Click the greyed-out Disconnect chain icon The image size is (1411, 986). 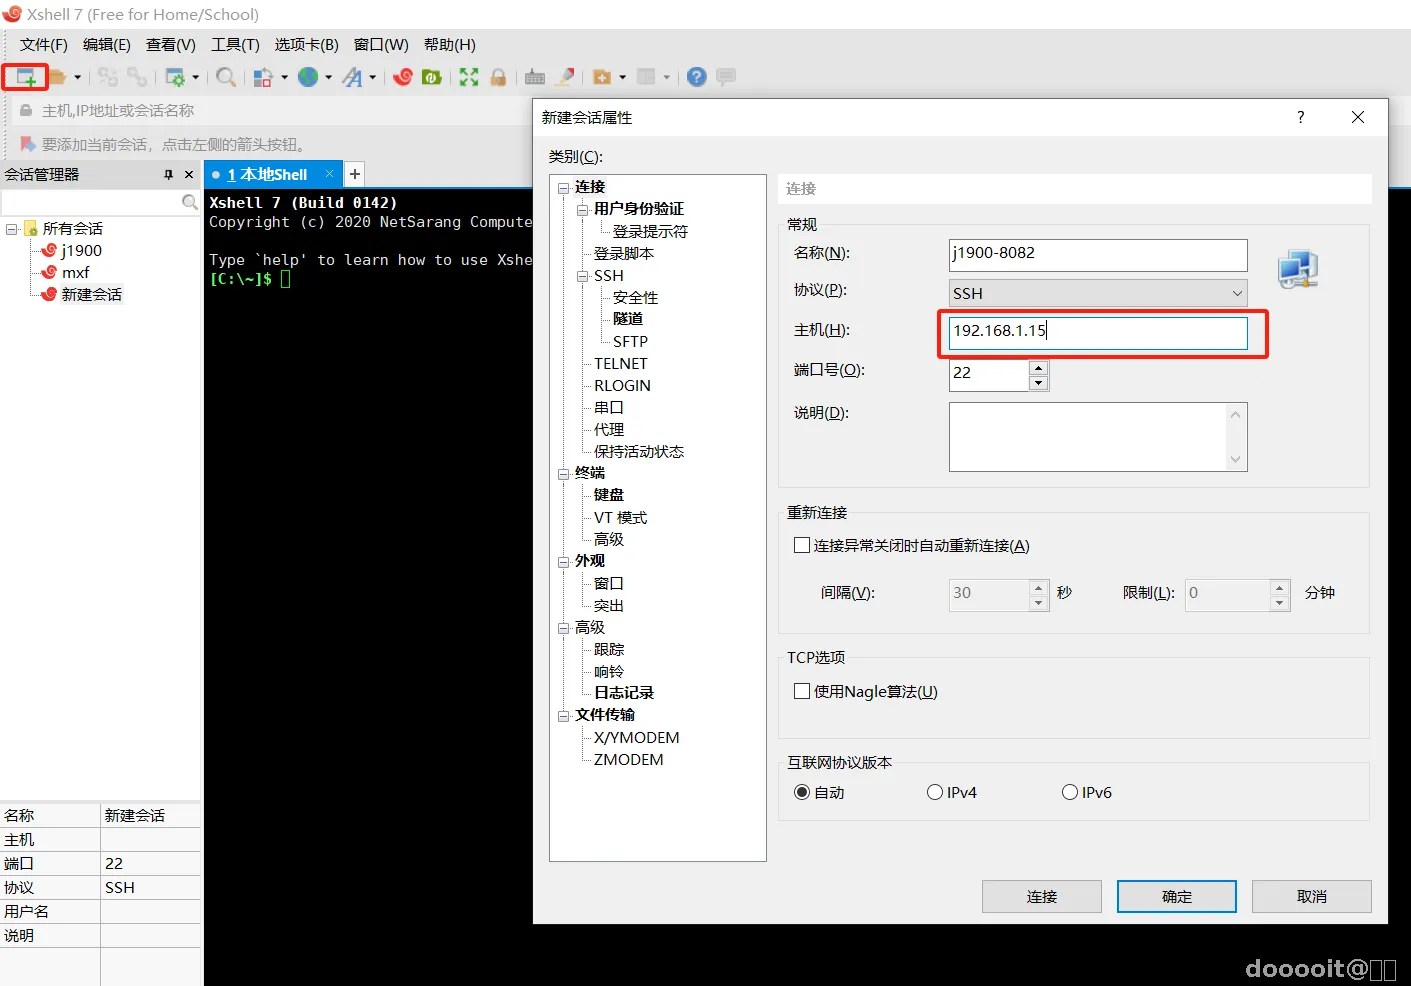[x=137, y=77]
